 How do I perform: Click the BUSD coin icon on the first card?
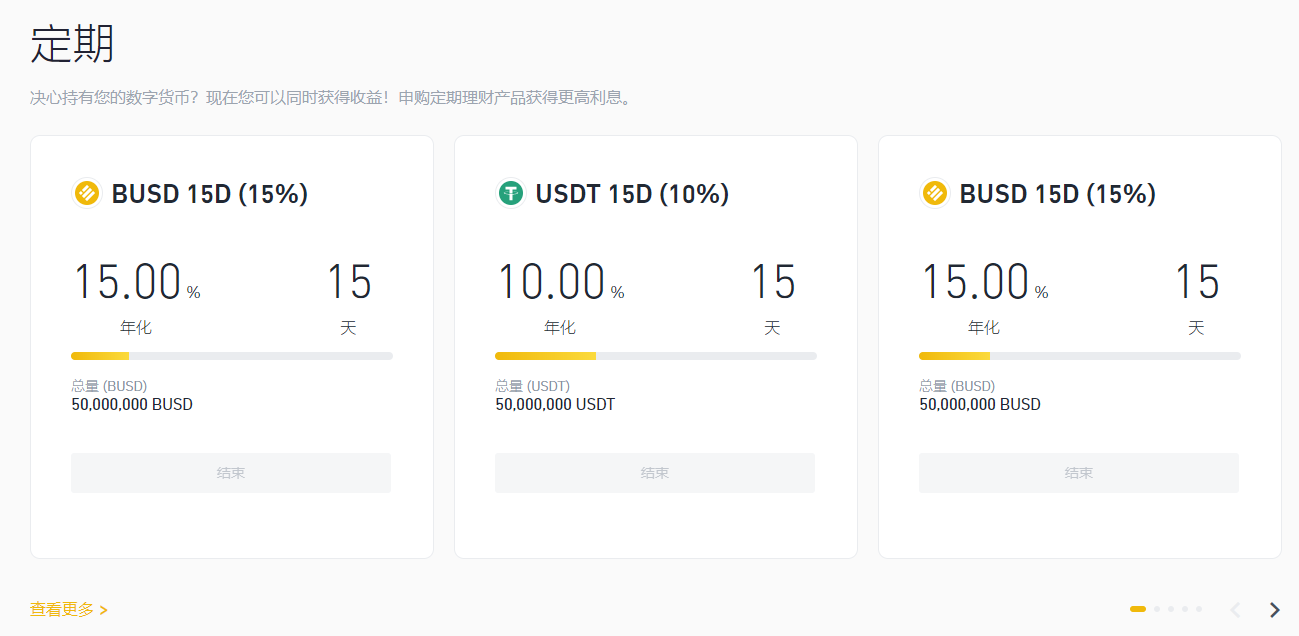coord(86,193)
